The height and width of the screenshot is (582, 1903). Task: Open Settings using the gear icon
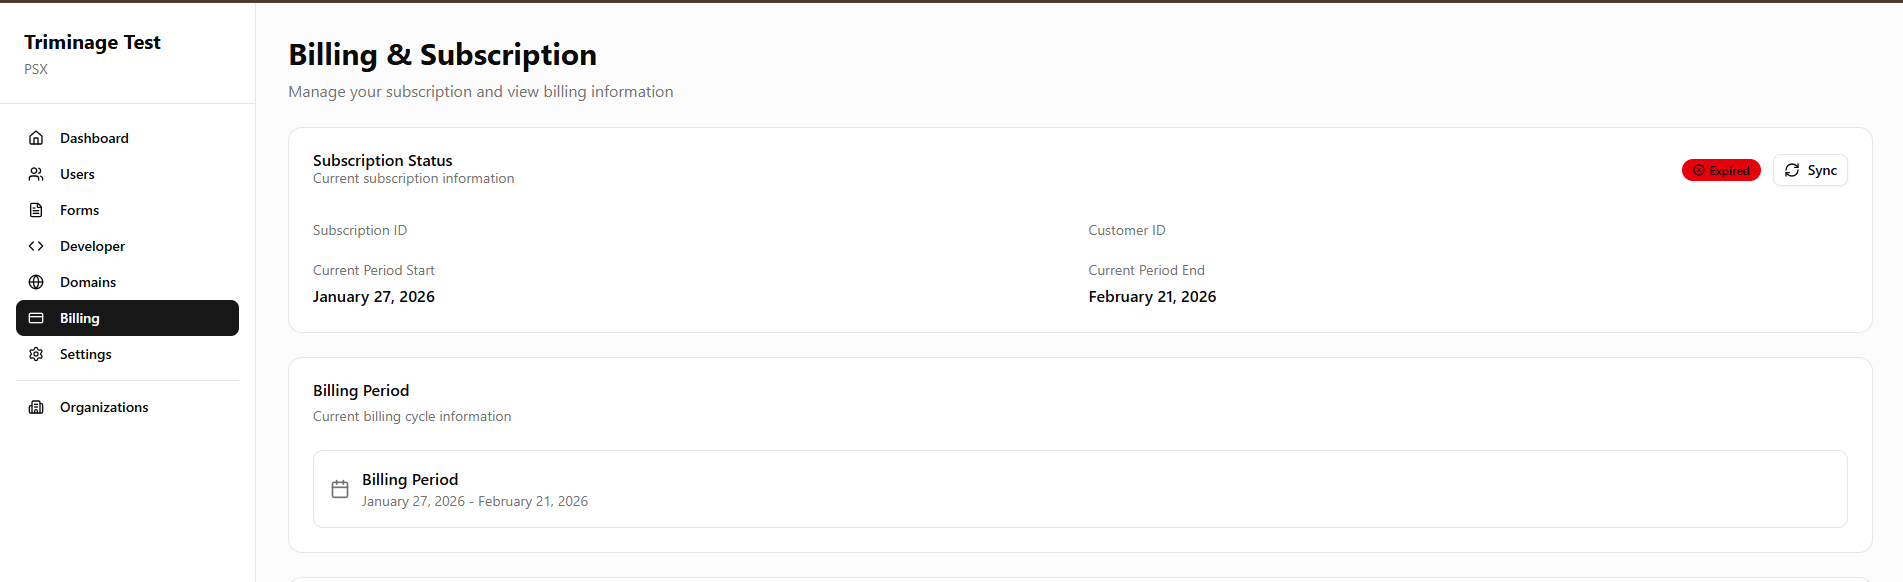coord(36,353)
